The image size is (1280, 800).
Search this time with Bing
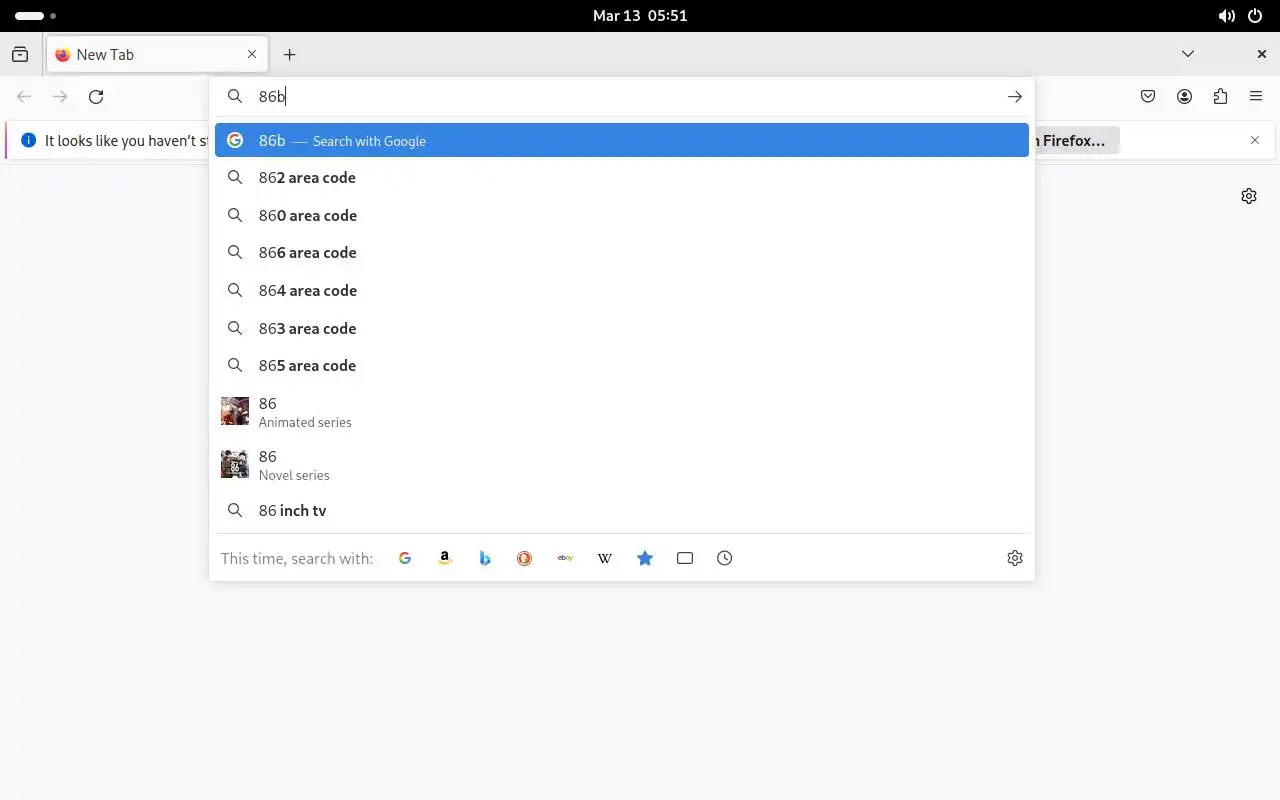pos(485,558)
